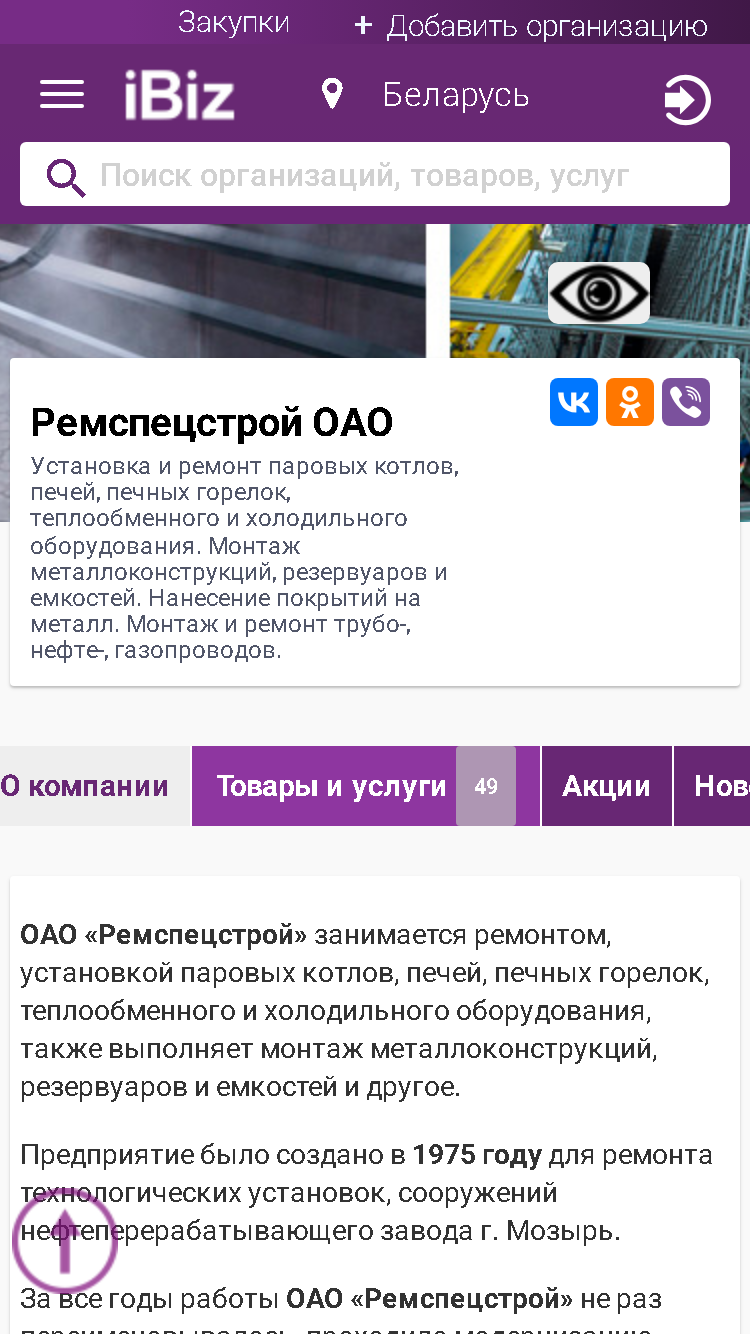Open the VK social page

574,402
